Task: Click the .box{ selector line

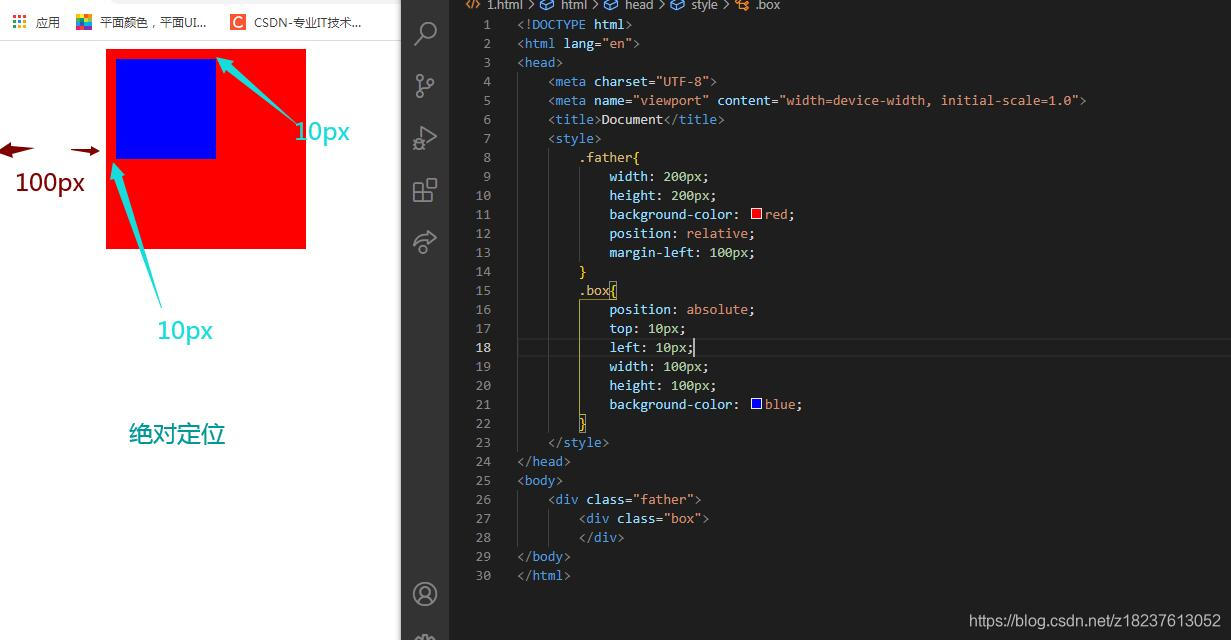Action: (x=598, y=290)
